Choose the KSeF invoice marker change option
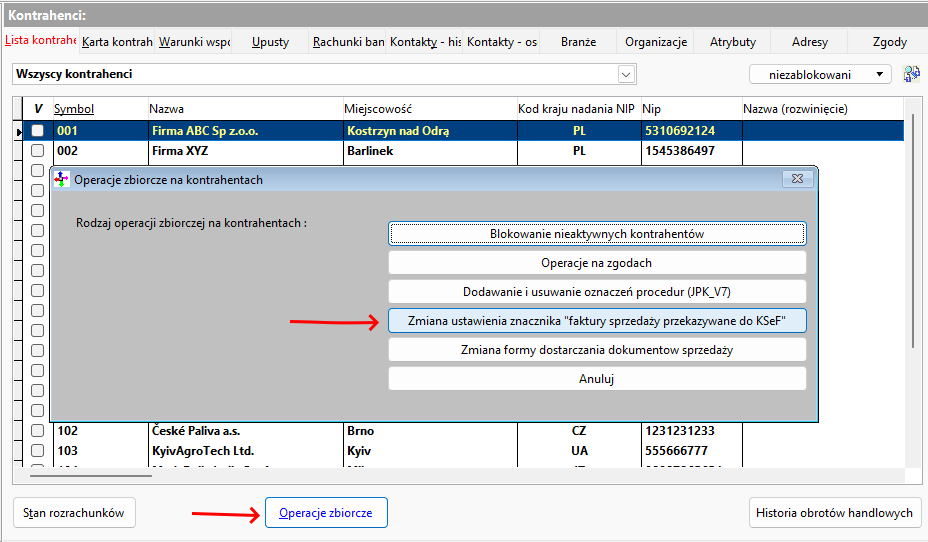The image size is (928, 542). tap(597, 321)
